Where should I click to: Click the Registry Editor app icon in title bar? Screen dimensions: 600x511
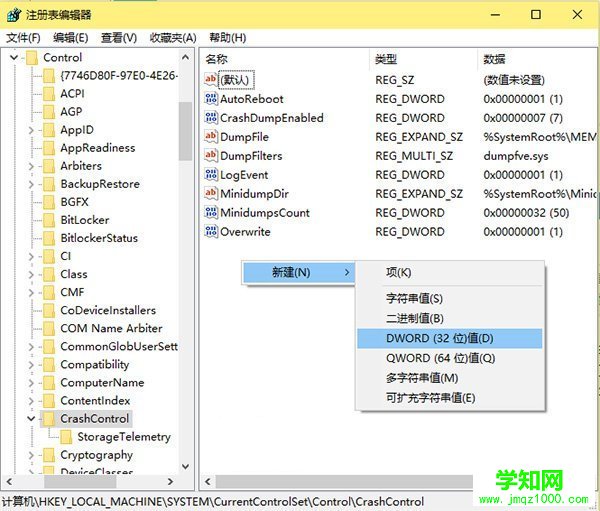(x=14, y=15)
